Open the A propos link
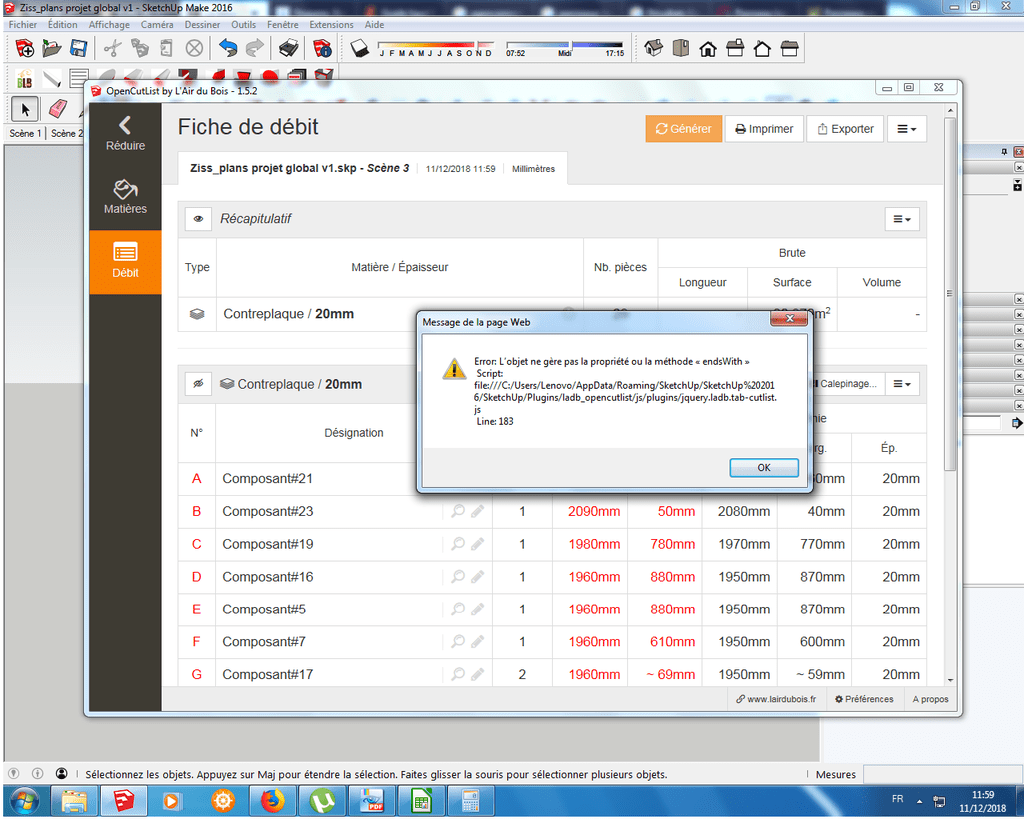Image resolution: width=1024 pixels, height=819 pixels. pos(930,699)
